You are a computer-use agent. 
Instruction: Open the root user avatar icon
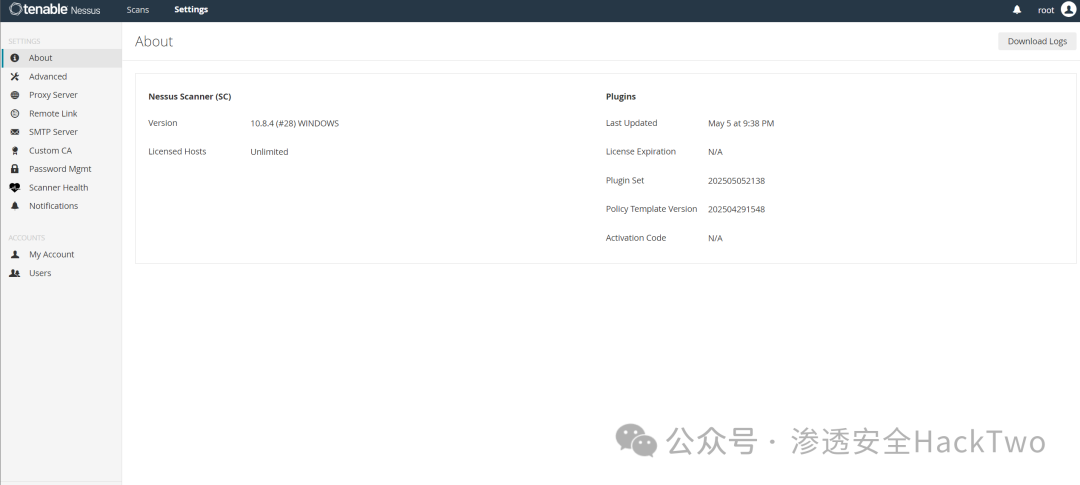coord(1068,10)
